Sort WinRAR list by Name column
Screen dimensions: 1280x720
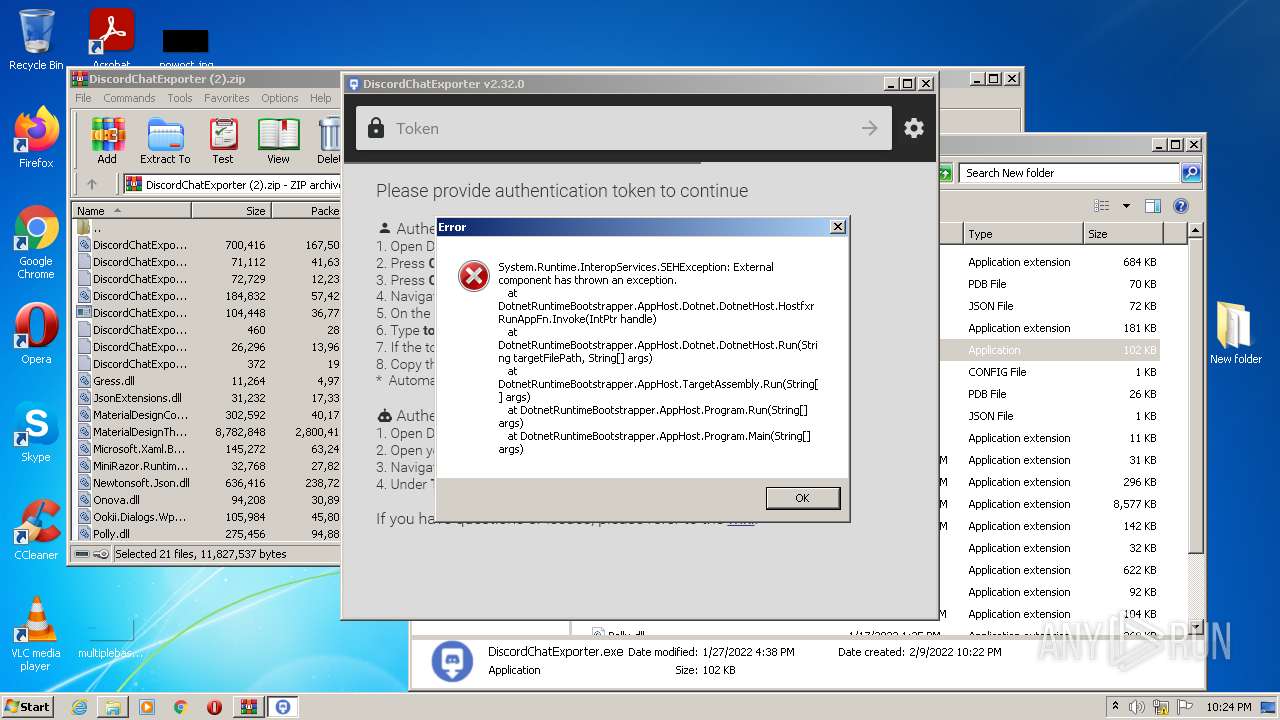pyautogui.click(x=131, y=211)
